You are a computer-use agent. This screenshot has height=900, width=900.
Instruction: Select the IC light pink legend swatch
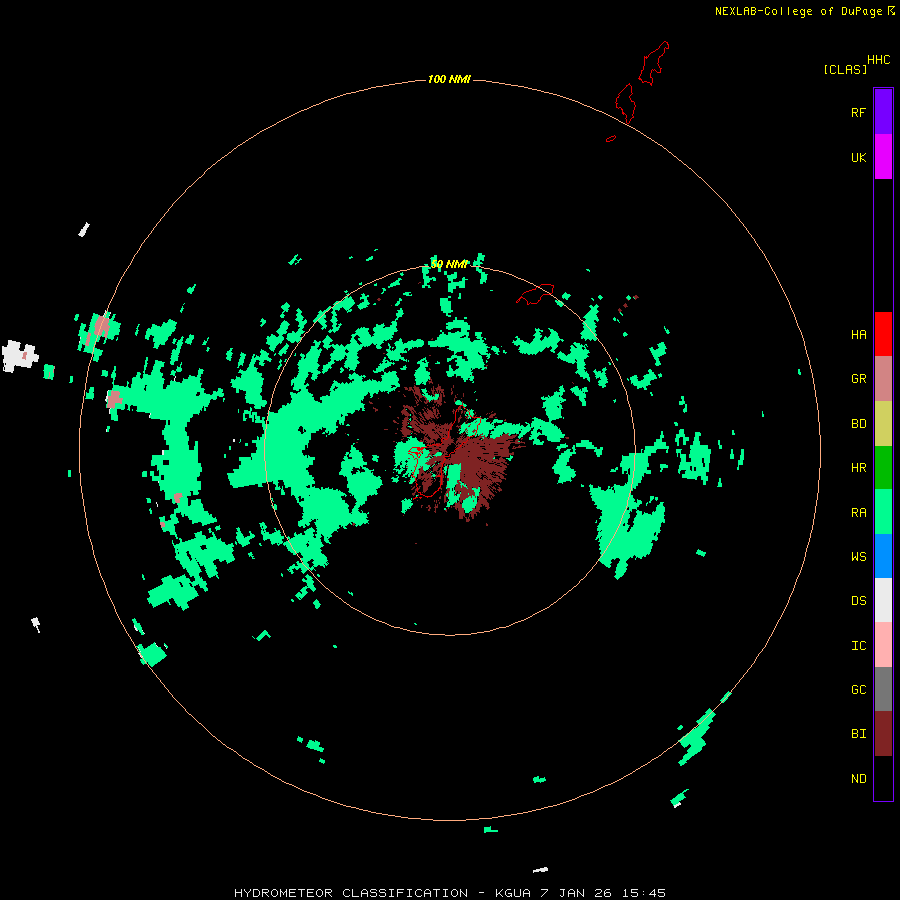[x=883, y=645]
